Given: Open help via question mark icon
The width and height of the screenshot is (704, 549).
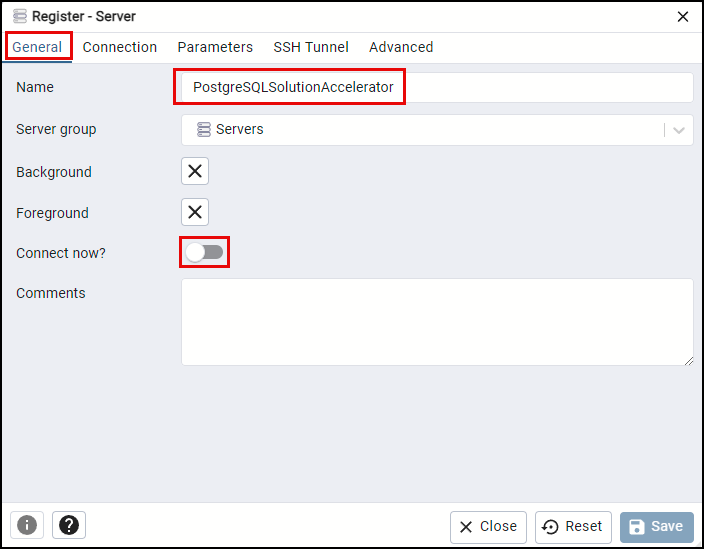Looking at the screenshot, I should (69, 525).
